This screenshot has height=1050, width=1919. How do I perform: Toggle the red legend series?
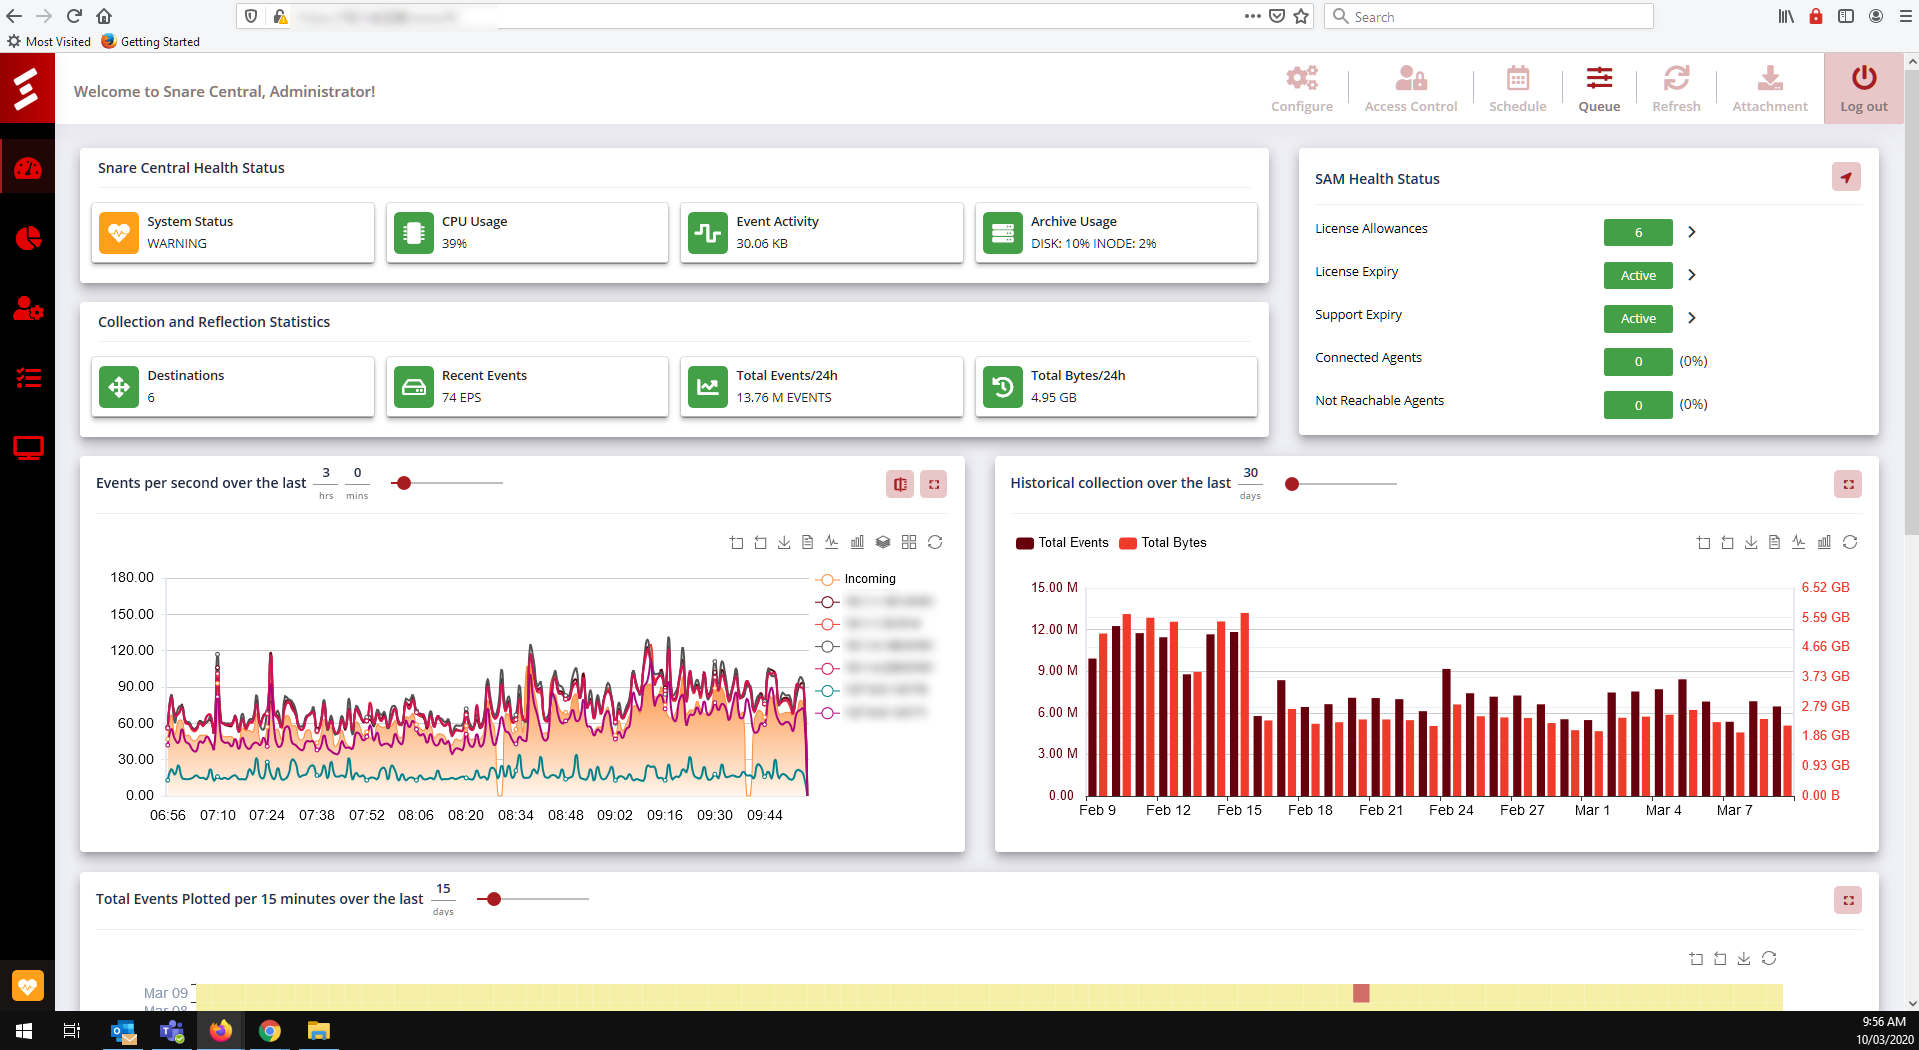(x=868, y=624)
